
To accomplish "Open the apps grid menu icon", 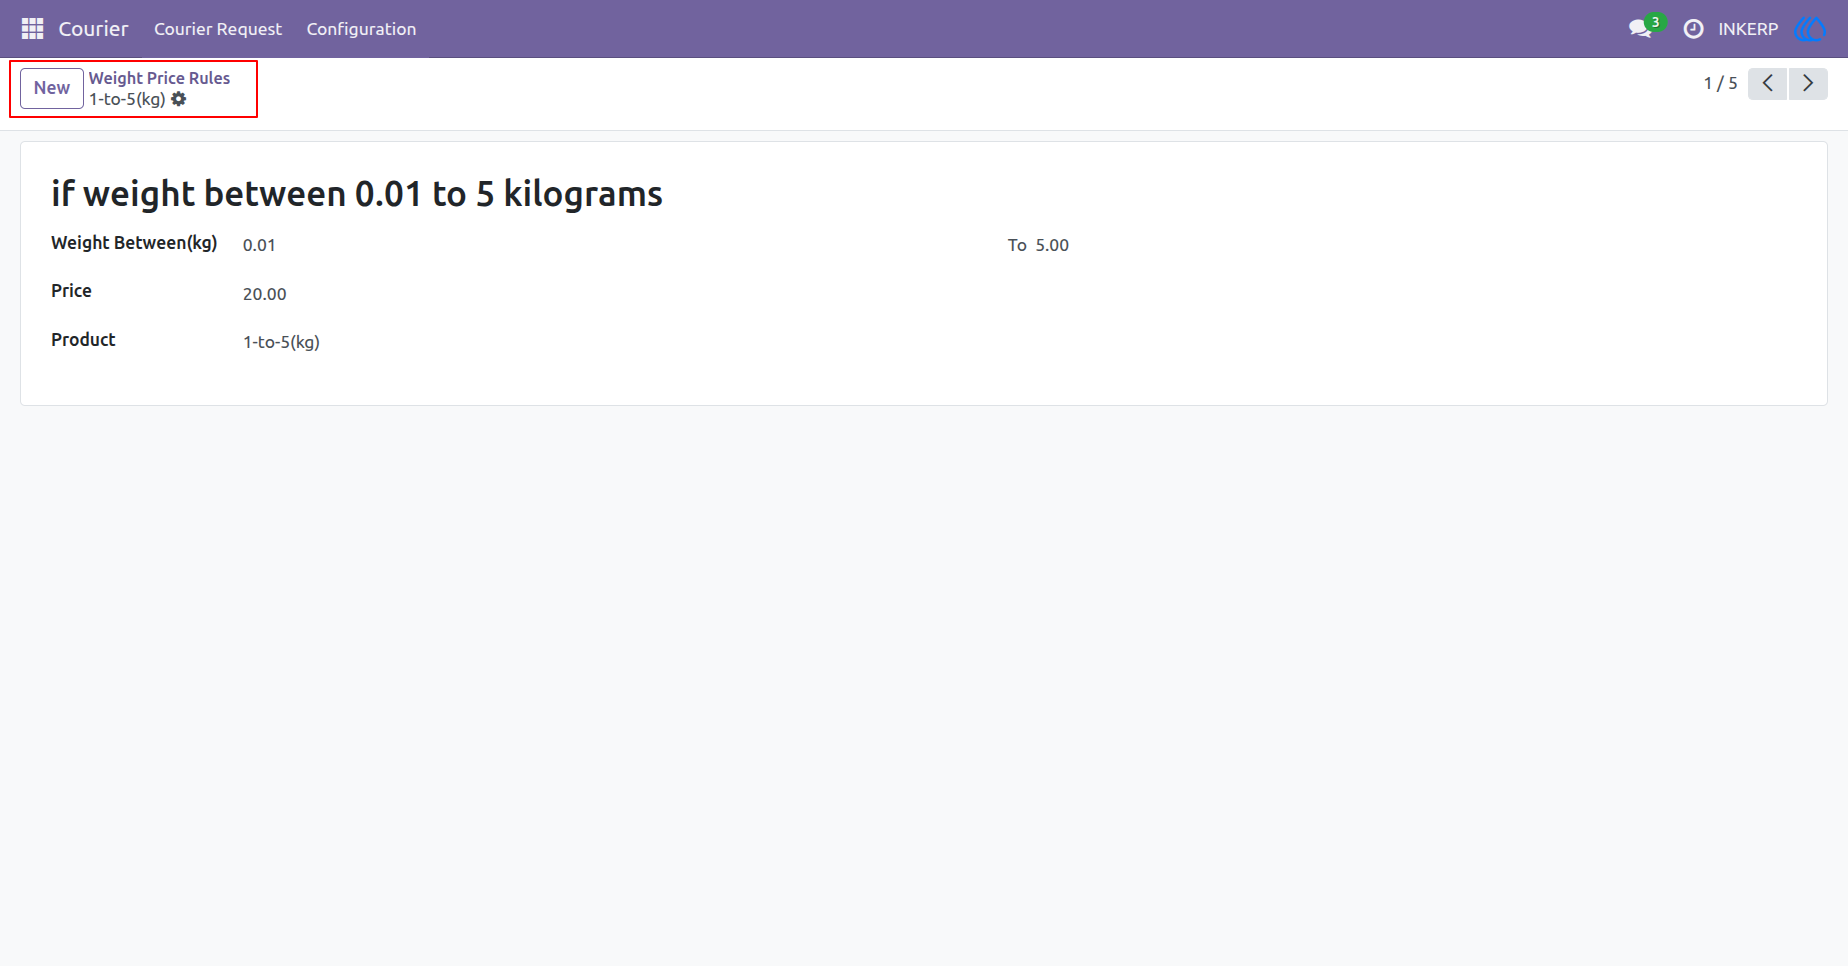I will [32, 29].
